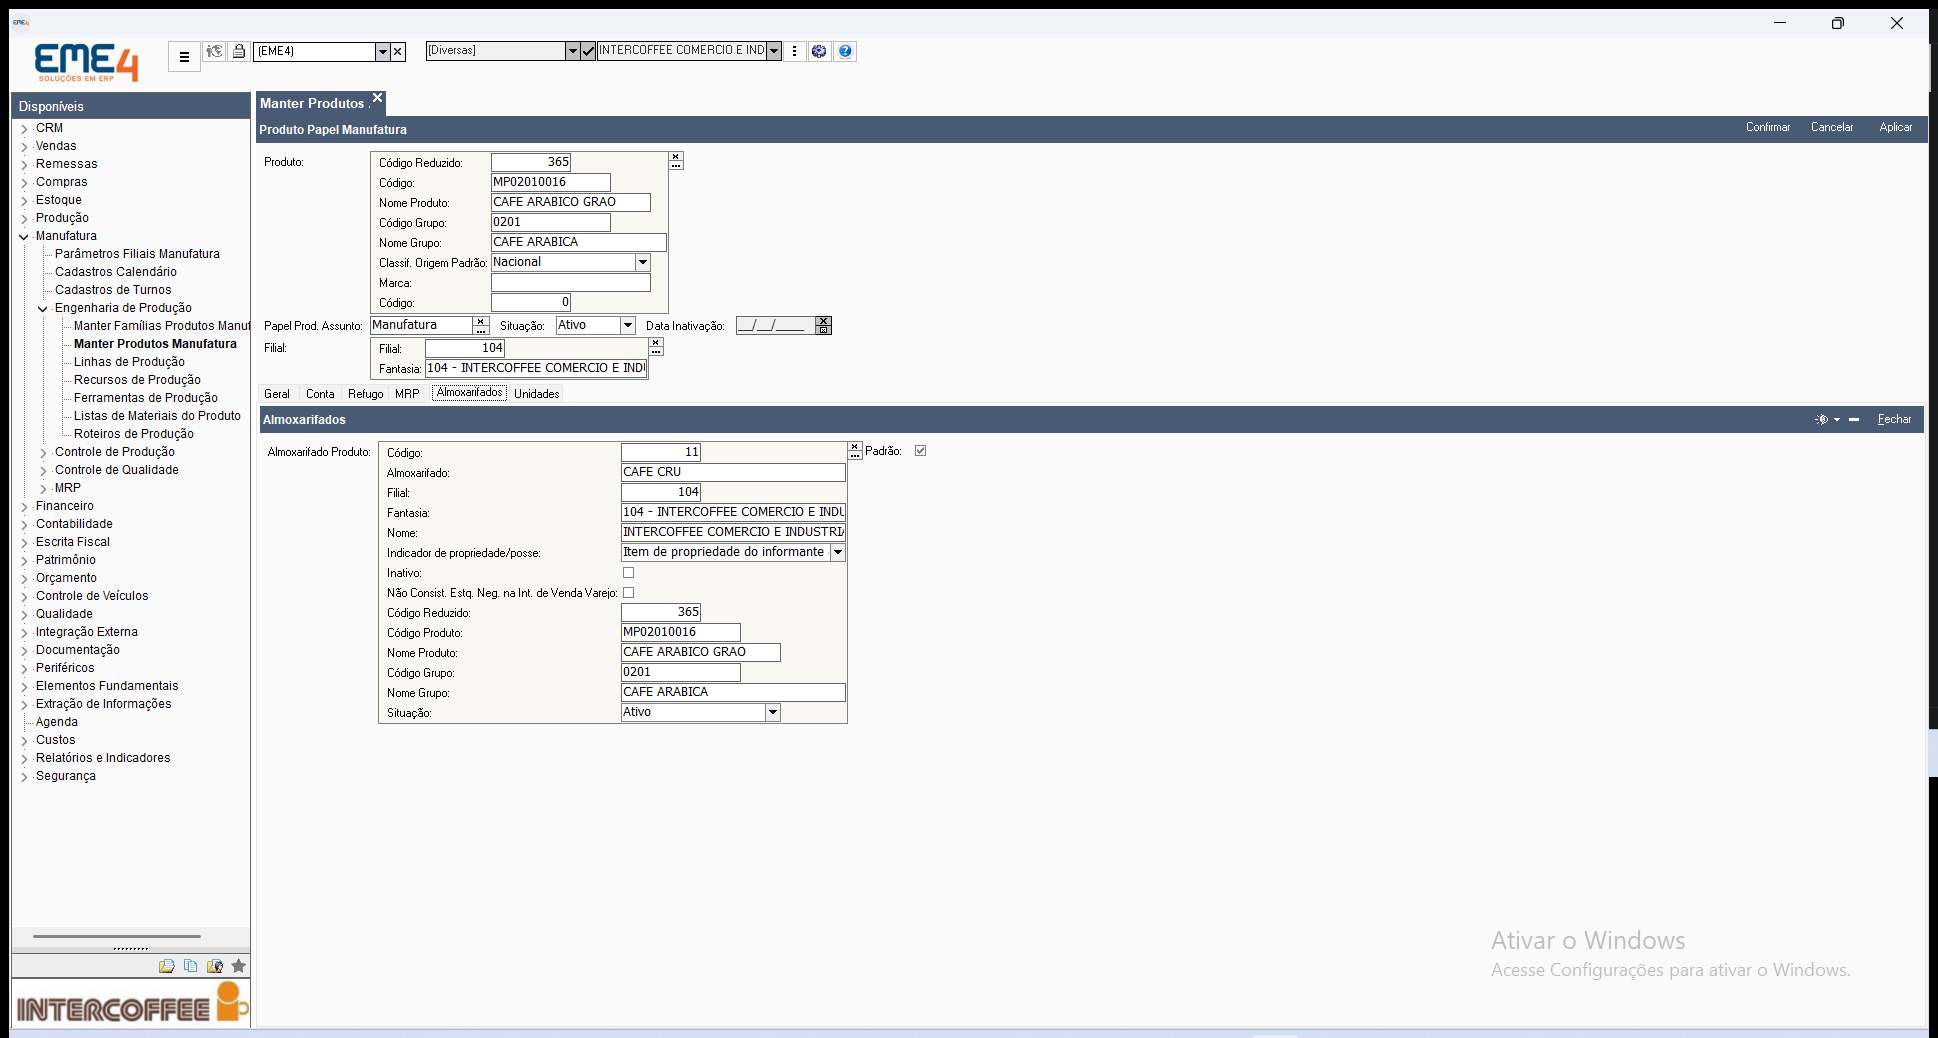The image size is (1938, 1038).
Task: Toggle Não Consist. Estq. Neg. checkbox
Action: (629, 593)
